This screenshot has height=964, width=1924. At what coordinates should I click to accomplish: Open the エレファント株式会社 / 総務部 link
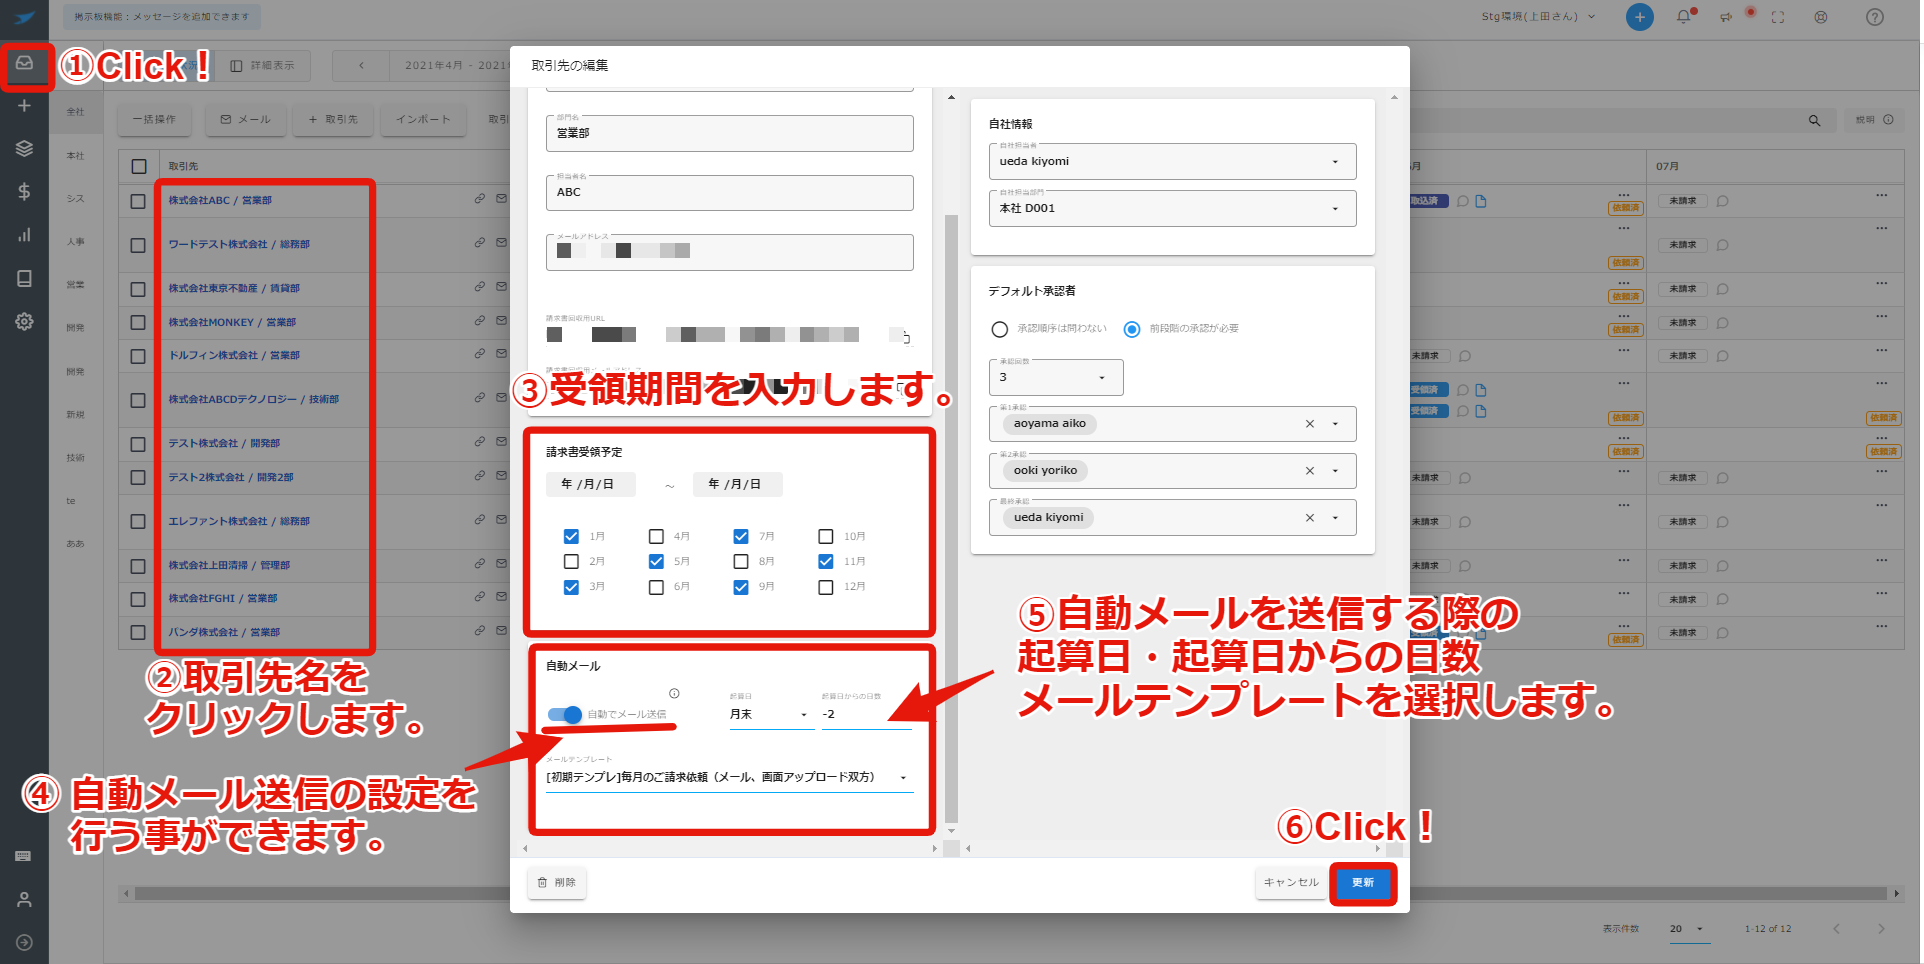(239, 522)
